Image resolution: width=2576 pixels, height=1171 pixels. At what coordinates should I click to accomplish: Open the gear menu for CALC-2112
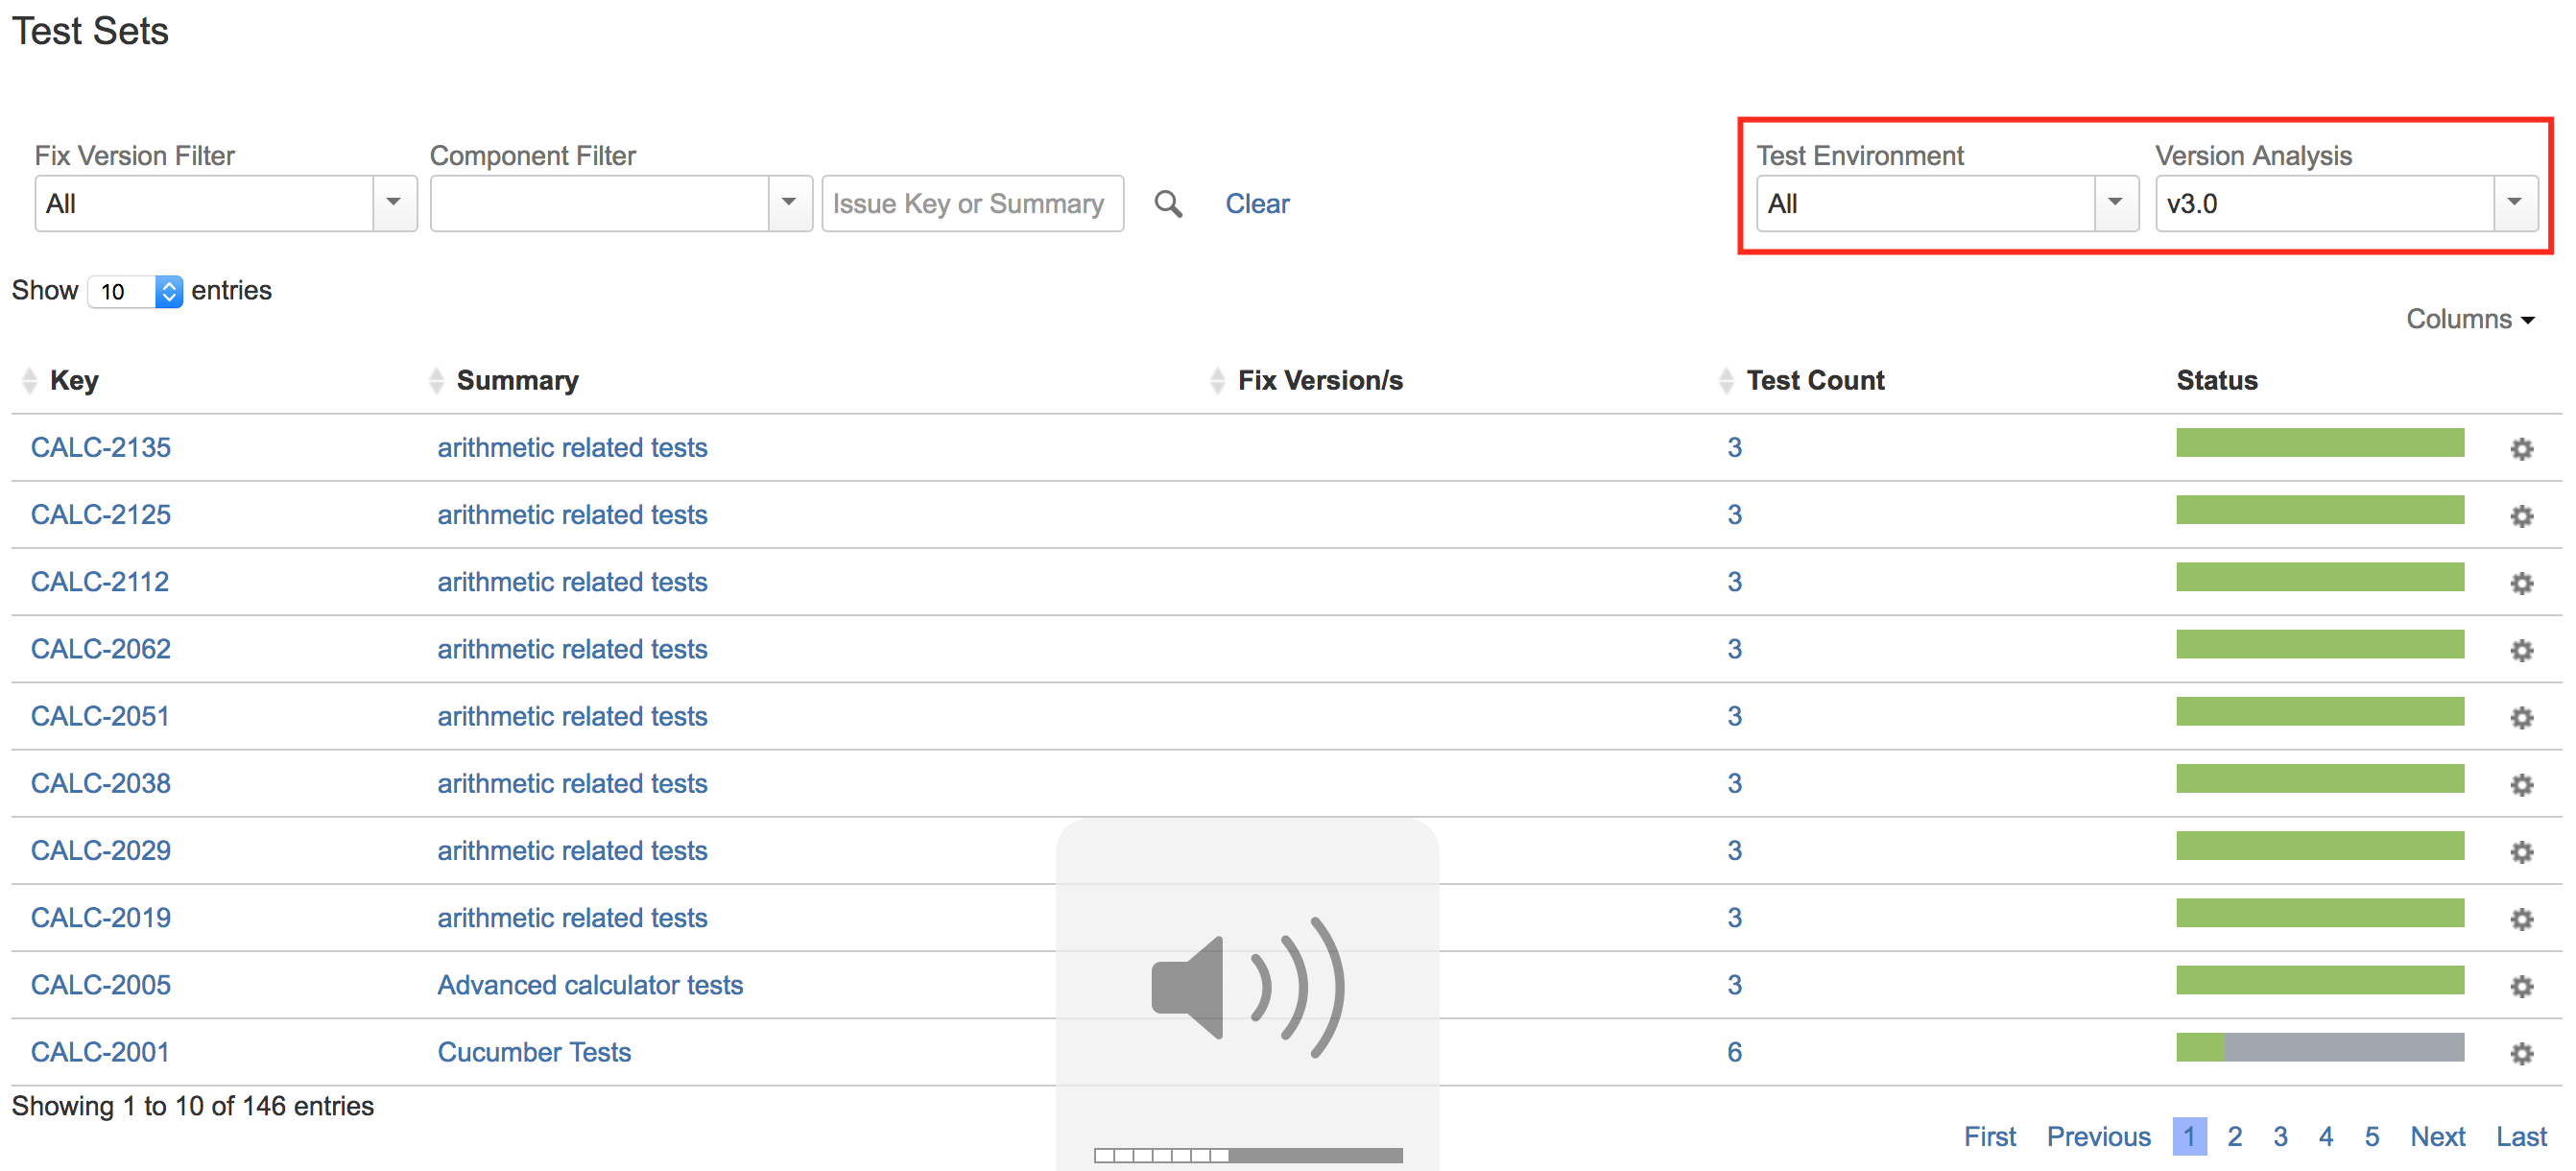2521,583
